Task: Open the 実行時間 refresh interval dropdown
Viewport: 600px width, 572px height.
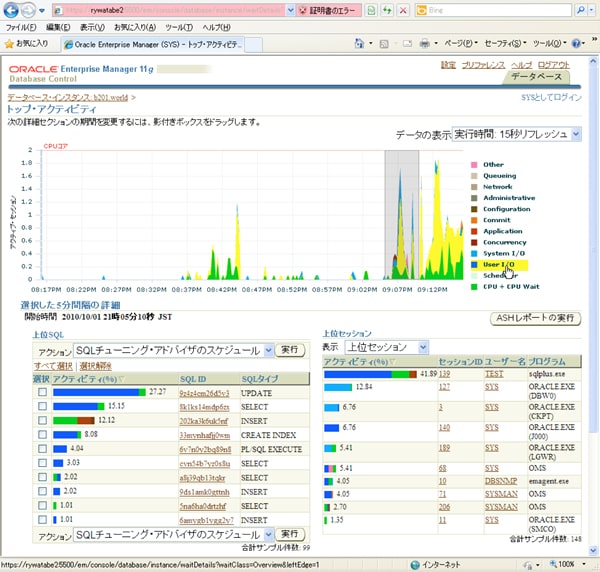Action: coord(516,134)
